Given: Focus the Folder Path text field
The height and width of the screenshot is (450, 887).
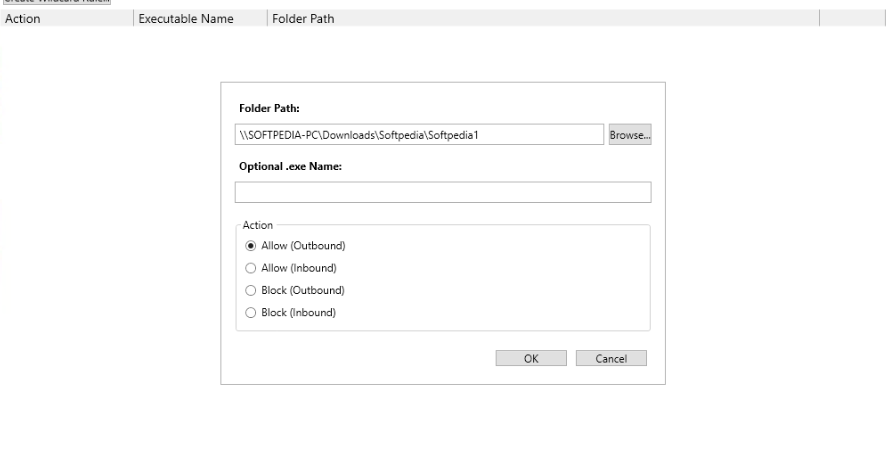Looking at the screenshot, I should 419,135.
